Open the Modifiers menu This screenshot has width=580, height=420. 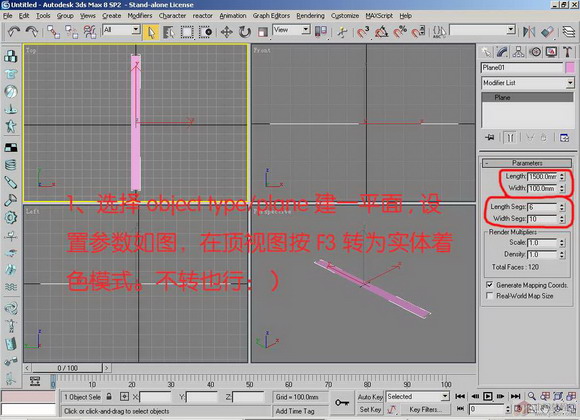coord(139,16)
